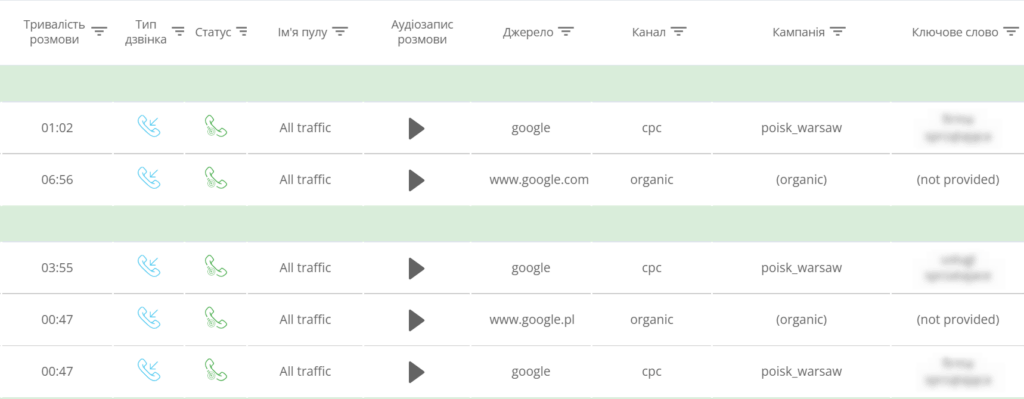
Task: Click the Аудіозапис розмови column header
Action: pos(422,32)
